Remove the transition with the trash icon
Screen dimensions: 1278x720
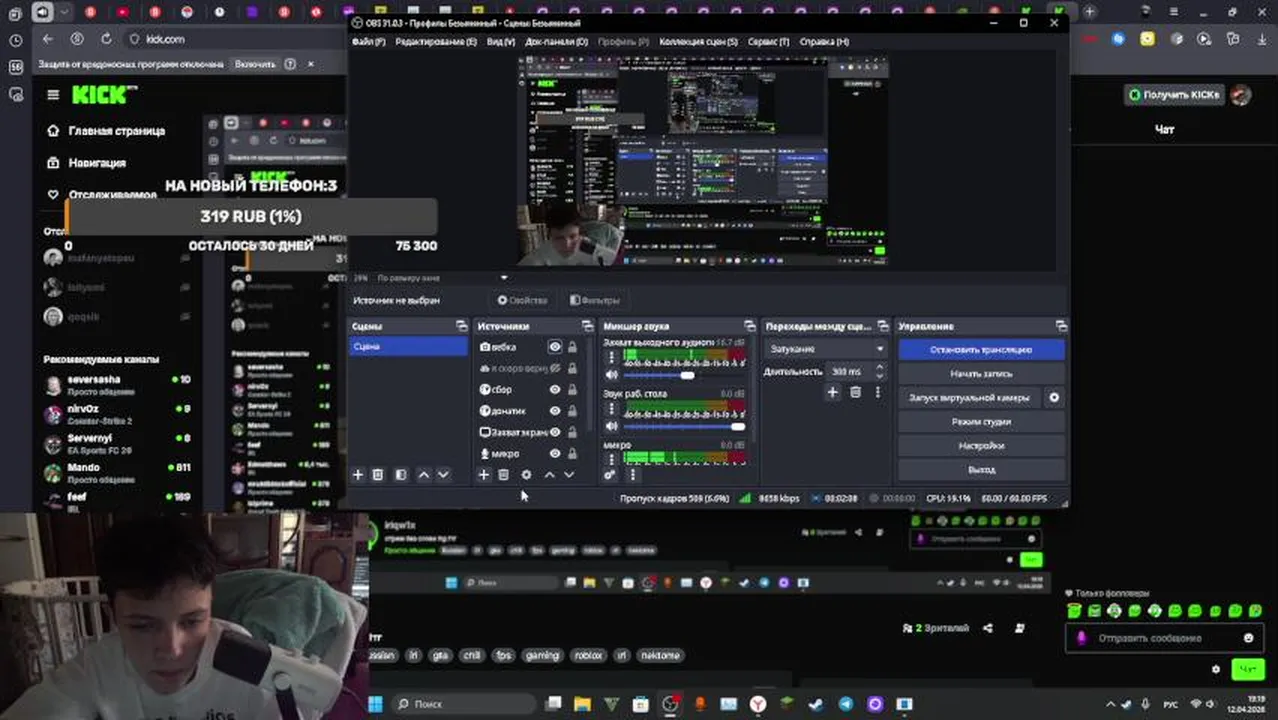(855, 393)
